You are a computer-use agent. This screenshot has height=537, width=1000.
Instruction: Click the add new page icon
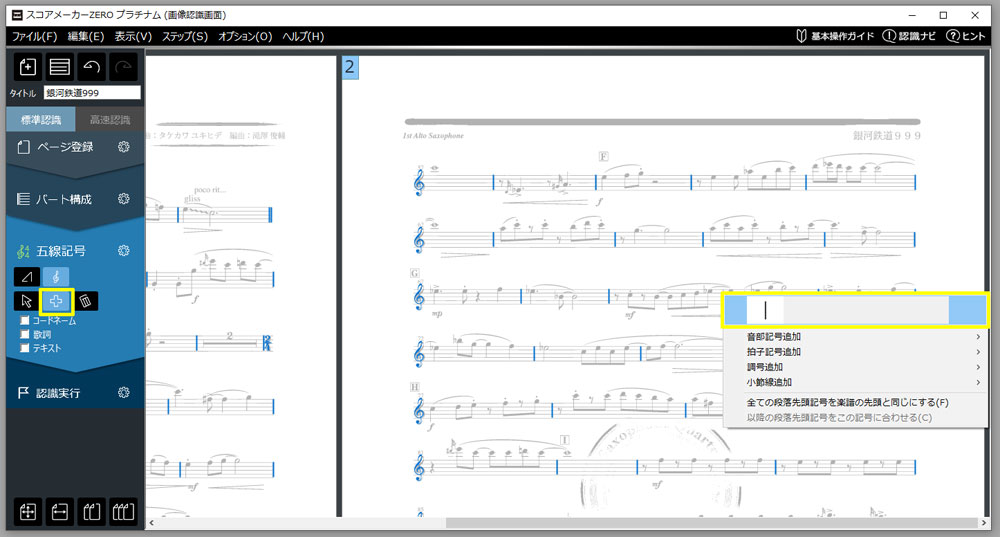(28, 66)
